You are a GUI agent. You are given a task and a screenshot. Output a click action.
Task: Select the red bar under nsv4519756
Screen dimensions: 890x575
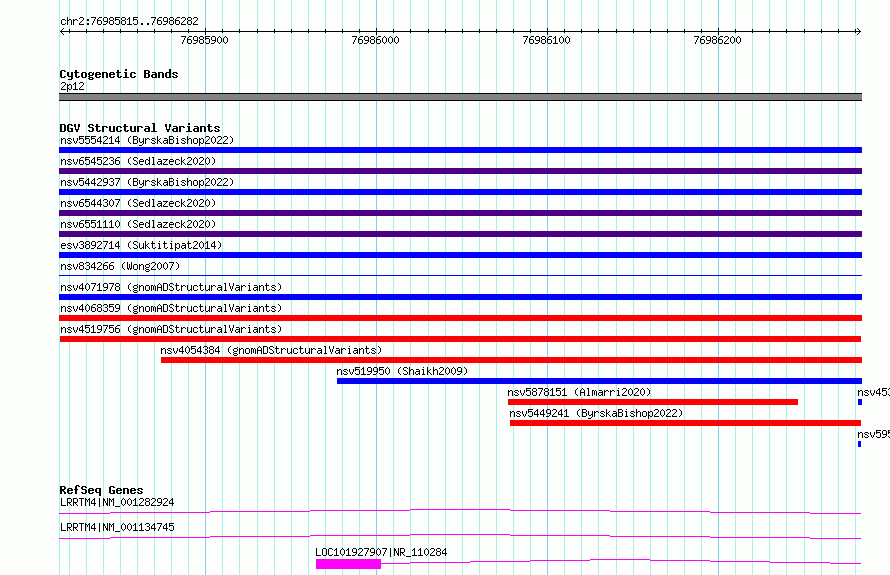[x=460, y=339]
